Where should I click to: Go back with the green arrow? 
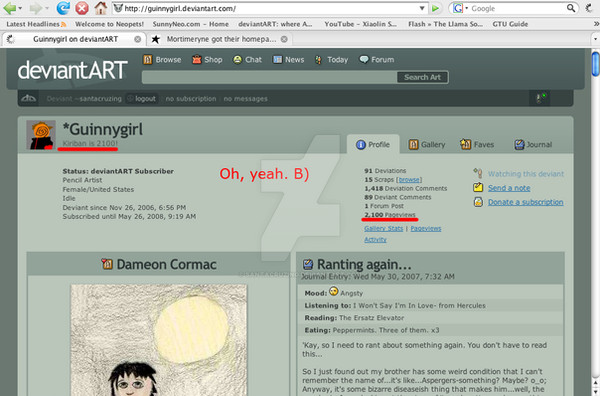click(10, 8)
